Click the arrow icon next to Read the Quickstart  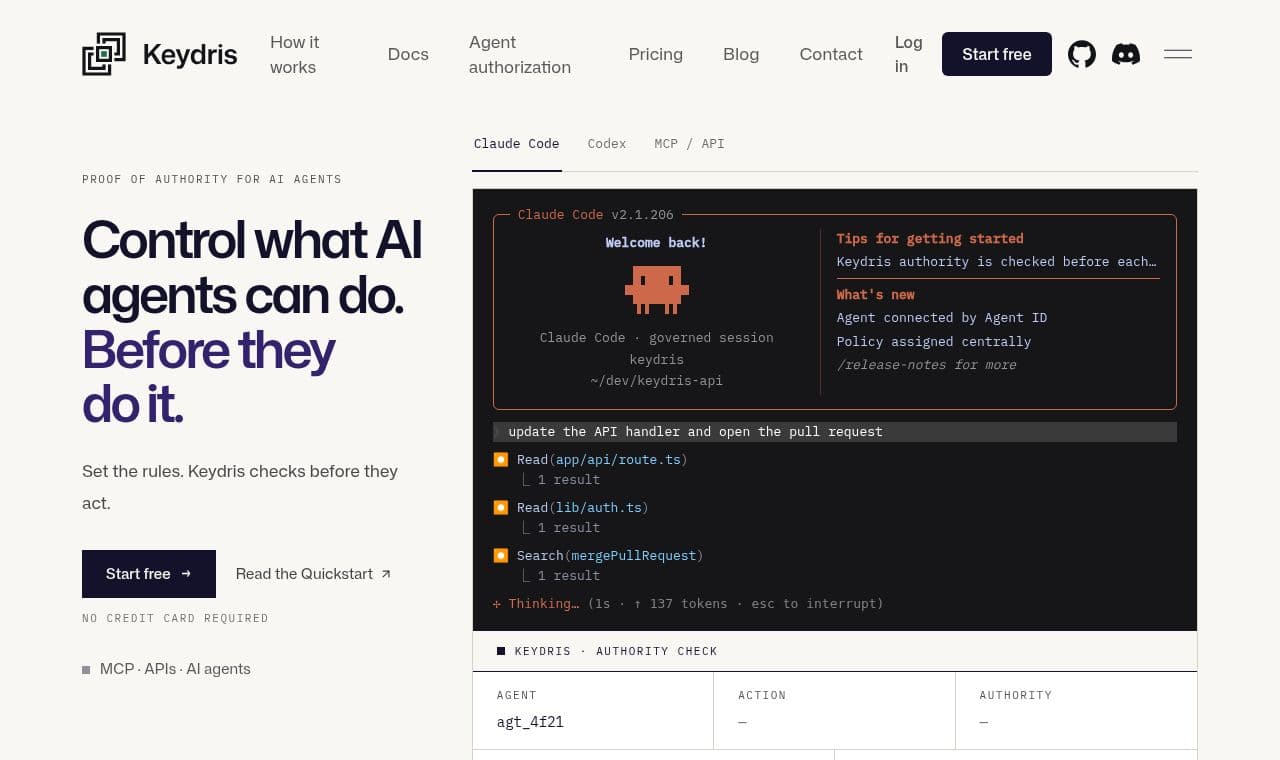tap(386, 574)
